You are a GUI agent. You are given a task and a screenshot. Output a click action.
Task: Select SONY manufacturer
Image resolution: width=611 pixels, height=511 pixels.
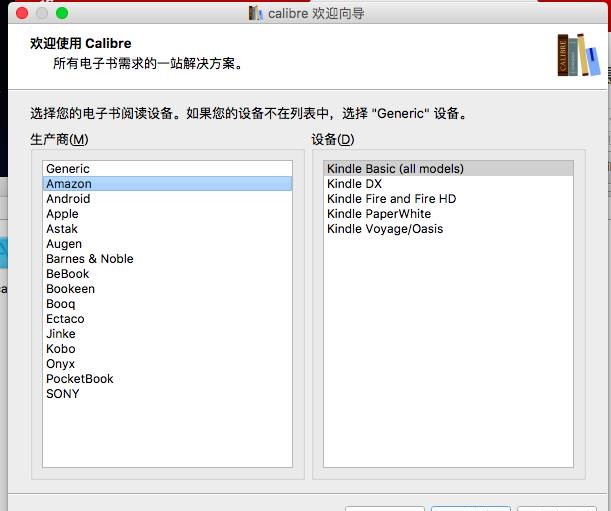pyautogui.click(x=167, y=394)
